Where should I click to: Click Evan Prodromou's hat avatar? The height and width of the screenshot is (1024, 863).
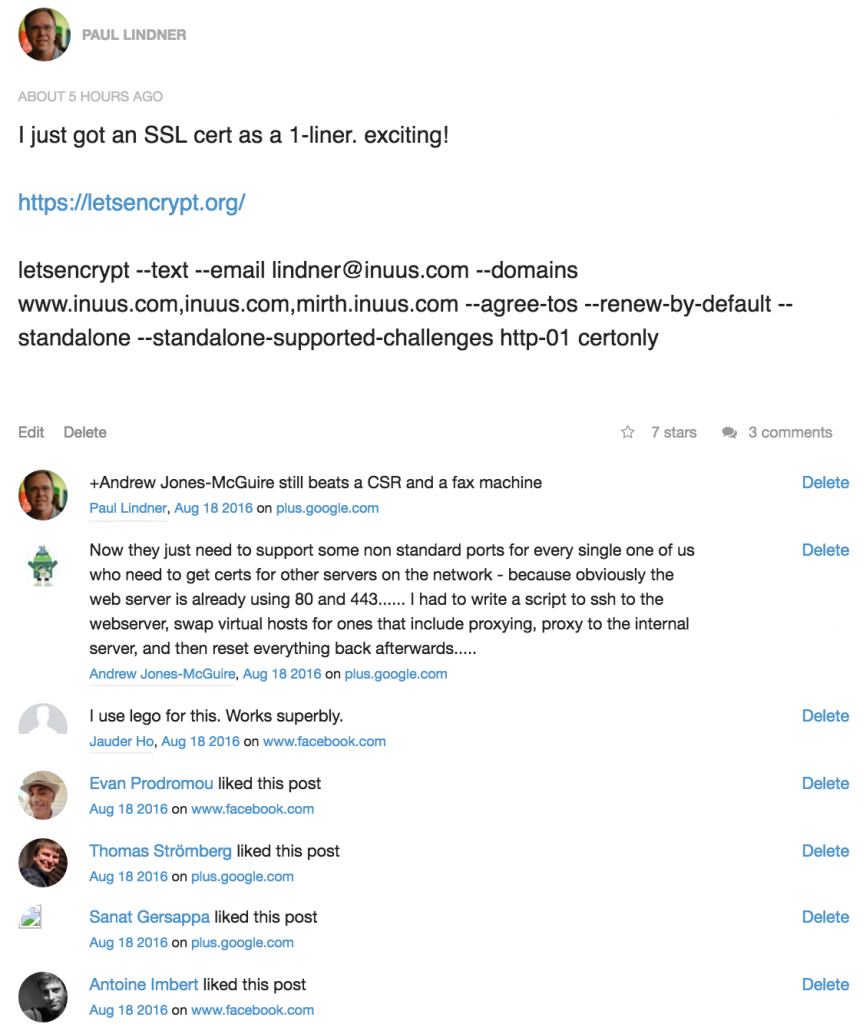tap(43, 795)
